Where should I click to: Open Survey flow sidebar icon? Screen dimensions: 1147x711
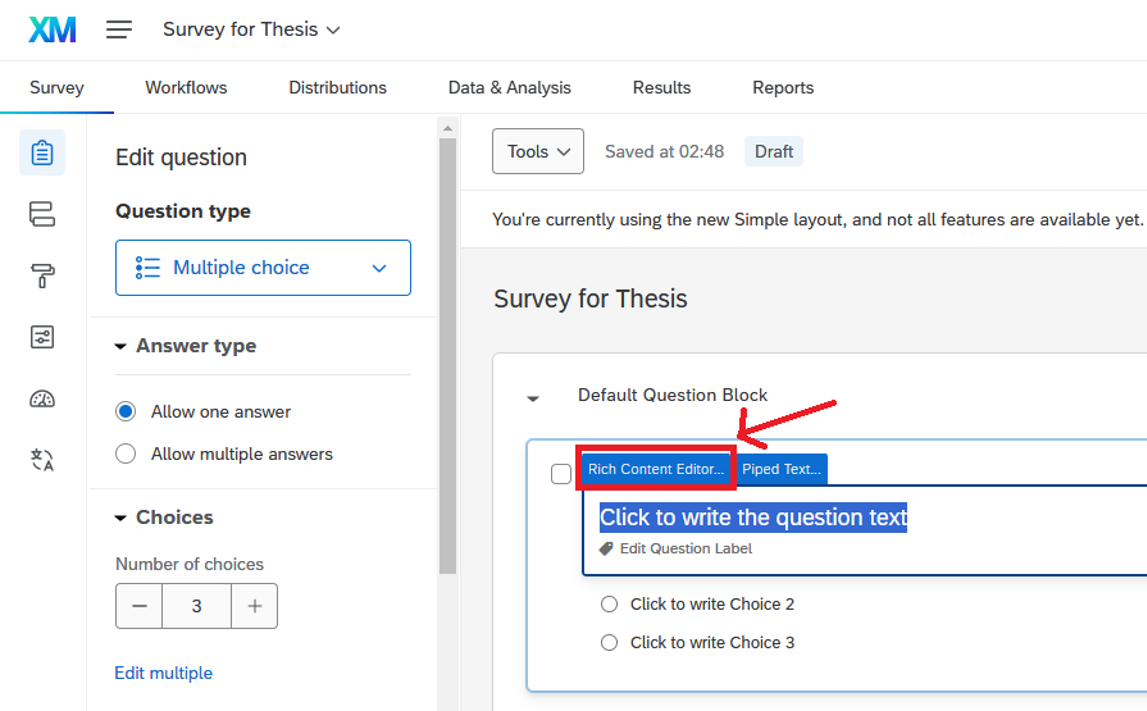tap(42, 214)
